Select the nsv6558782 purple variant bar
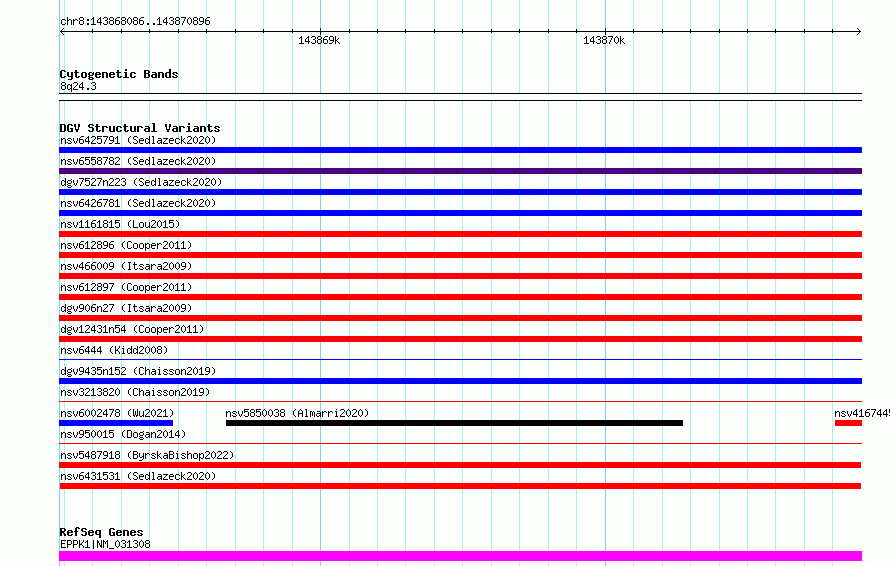 coord(460,171)
